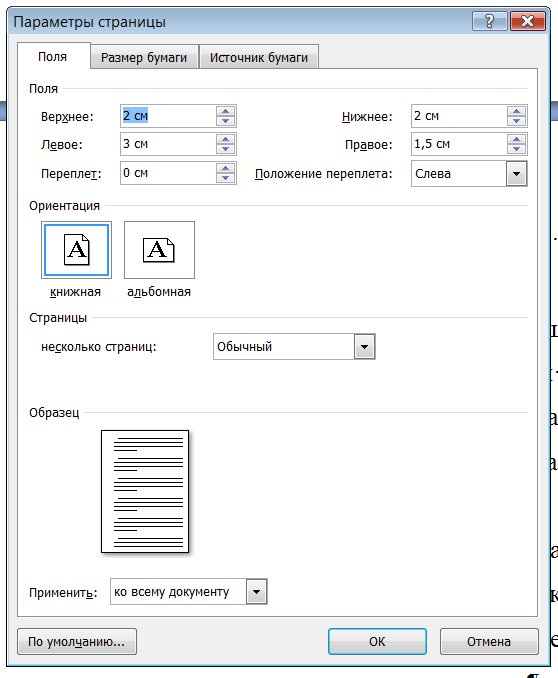
Task: Decrease the Нижнее margin value
Action: tap(516, 121)
